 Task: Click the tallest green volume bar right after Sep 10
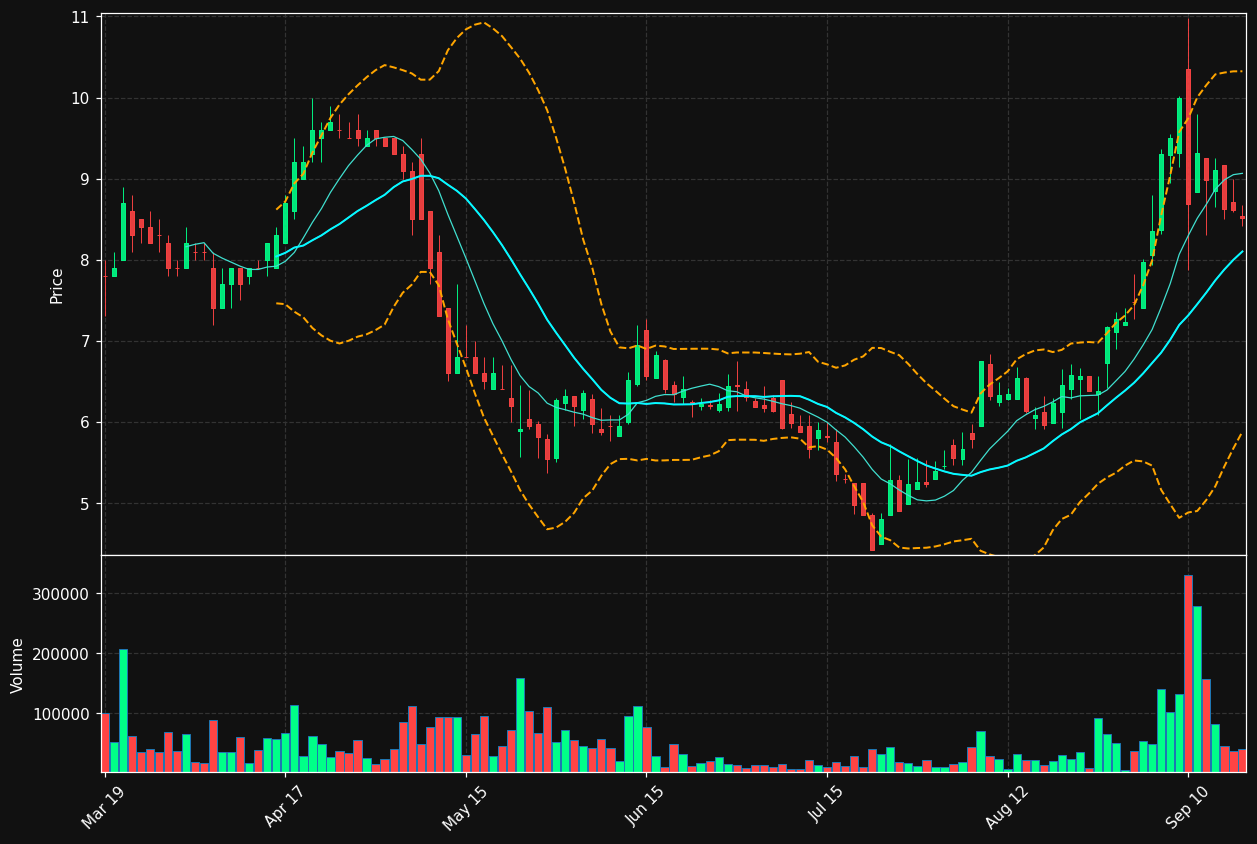pos(1197,689)
